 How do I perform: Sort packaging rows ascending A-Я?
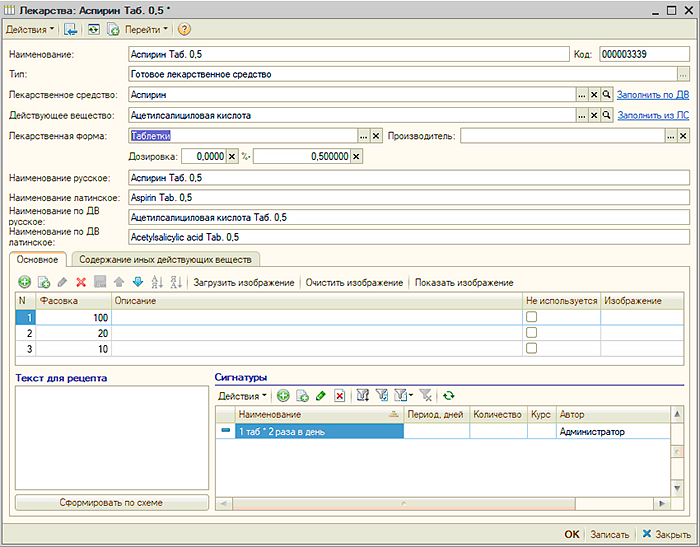click(x=157, y=283)
